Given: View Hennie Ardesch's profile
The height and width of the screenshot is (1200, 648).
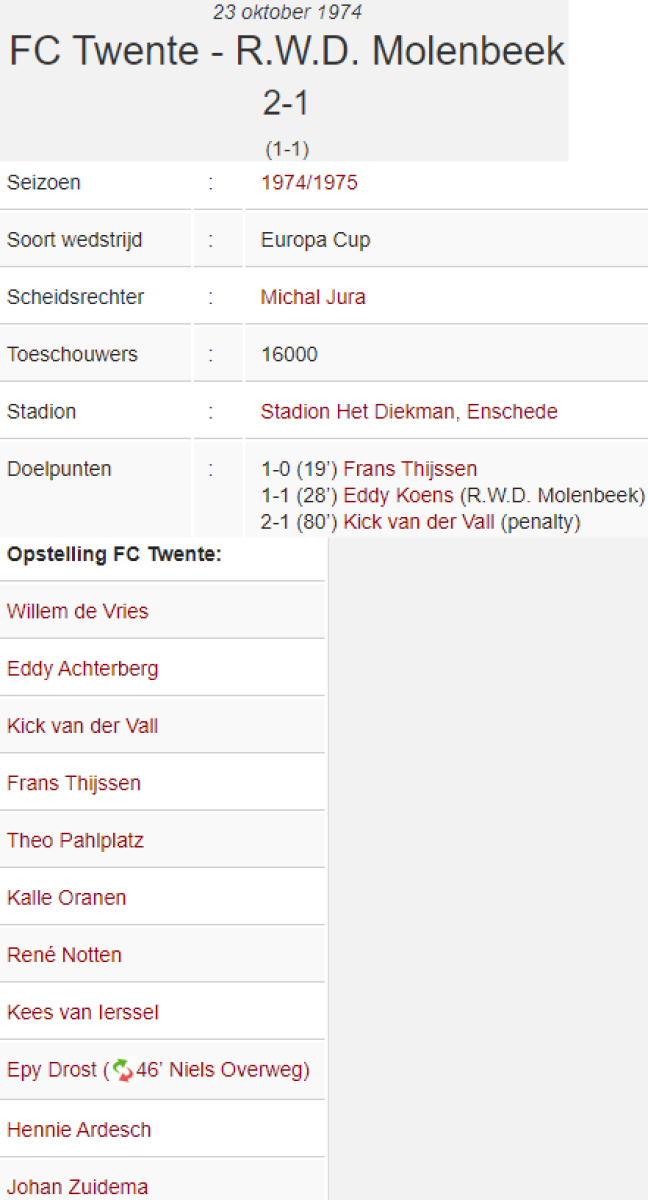Looking at the screenshot, I should pyautogui.click(x=79, y=1130).
